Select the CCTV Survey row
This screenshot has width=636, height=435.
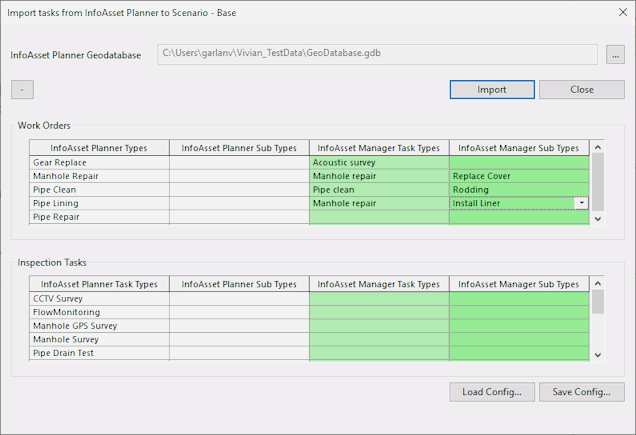(99, 299)
